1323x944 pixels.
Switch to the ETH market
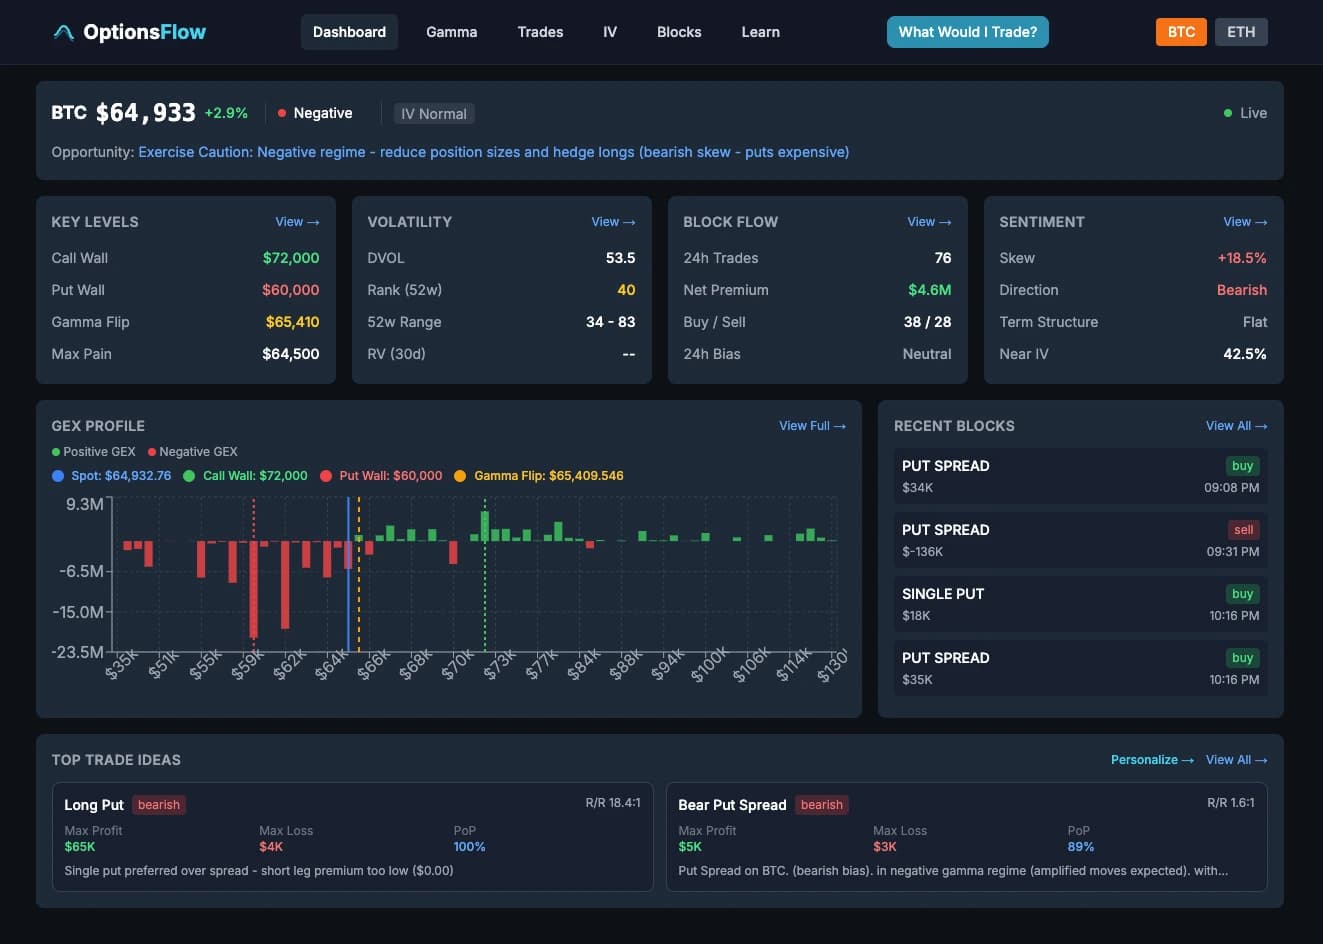pyautogui.click(x=1241, y=31)
